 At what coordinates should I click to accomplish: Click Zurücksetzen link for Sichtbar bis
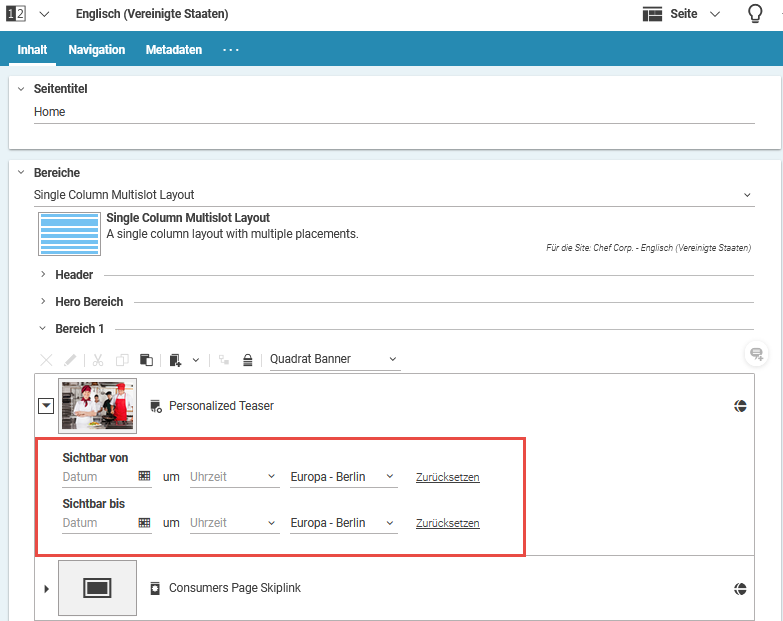point(447,523)
